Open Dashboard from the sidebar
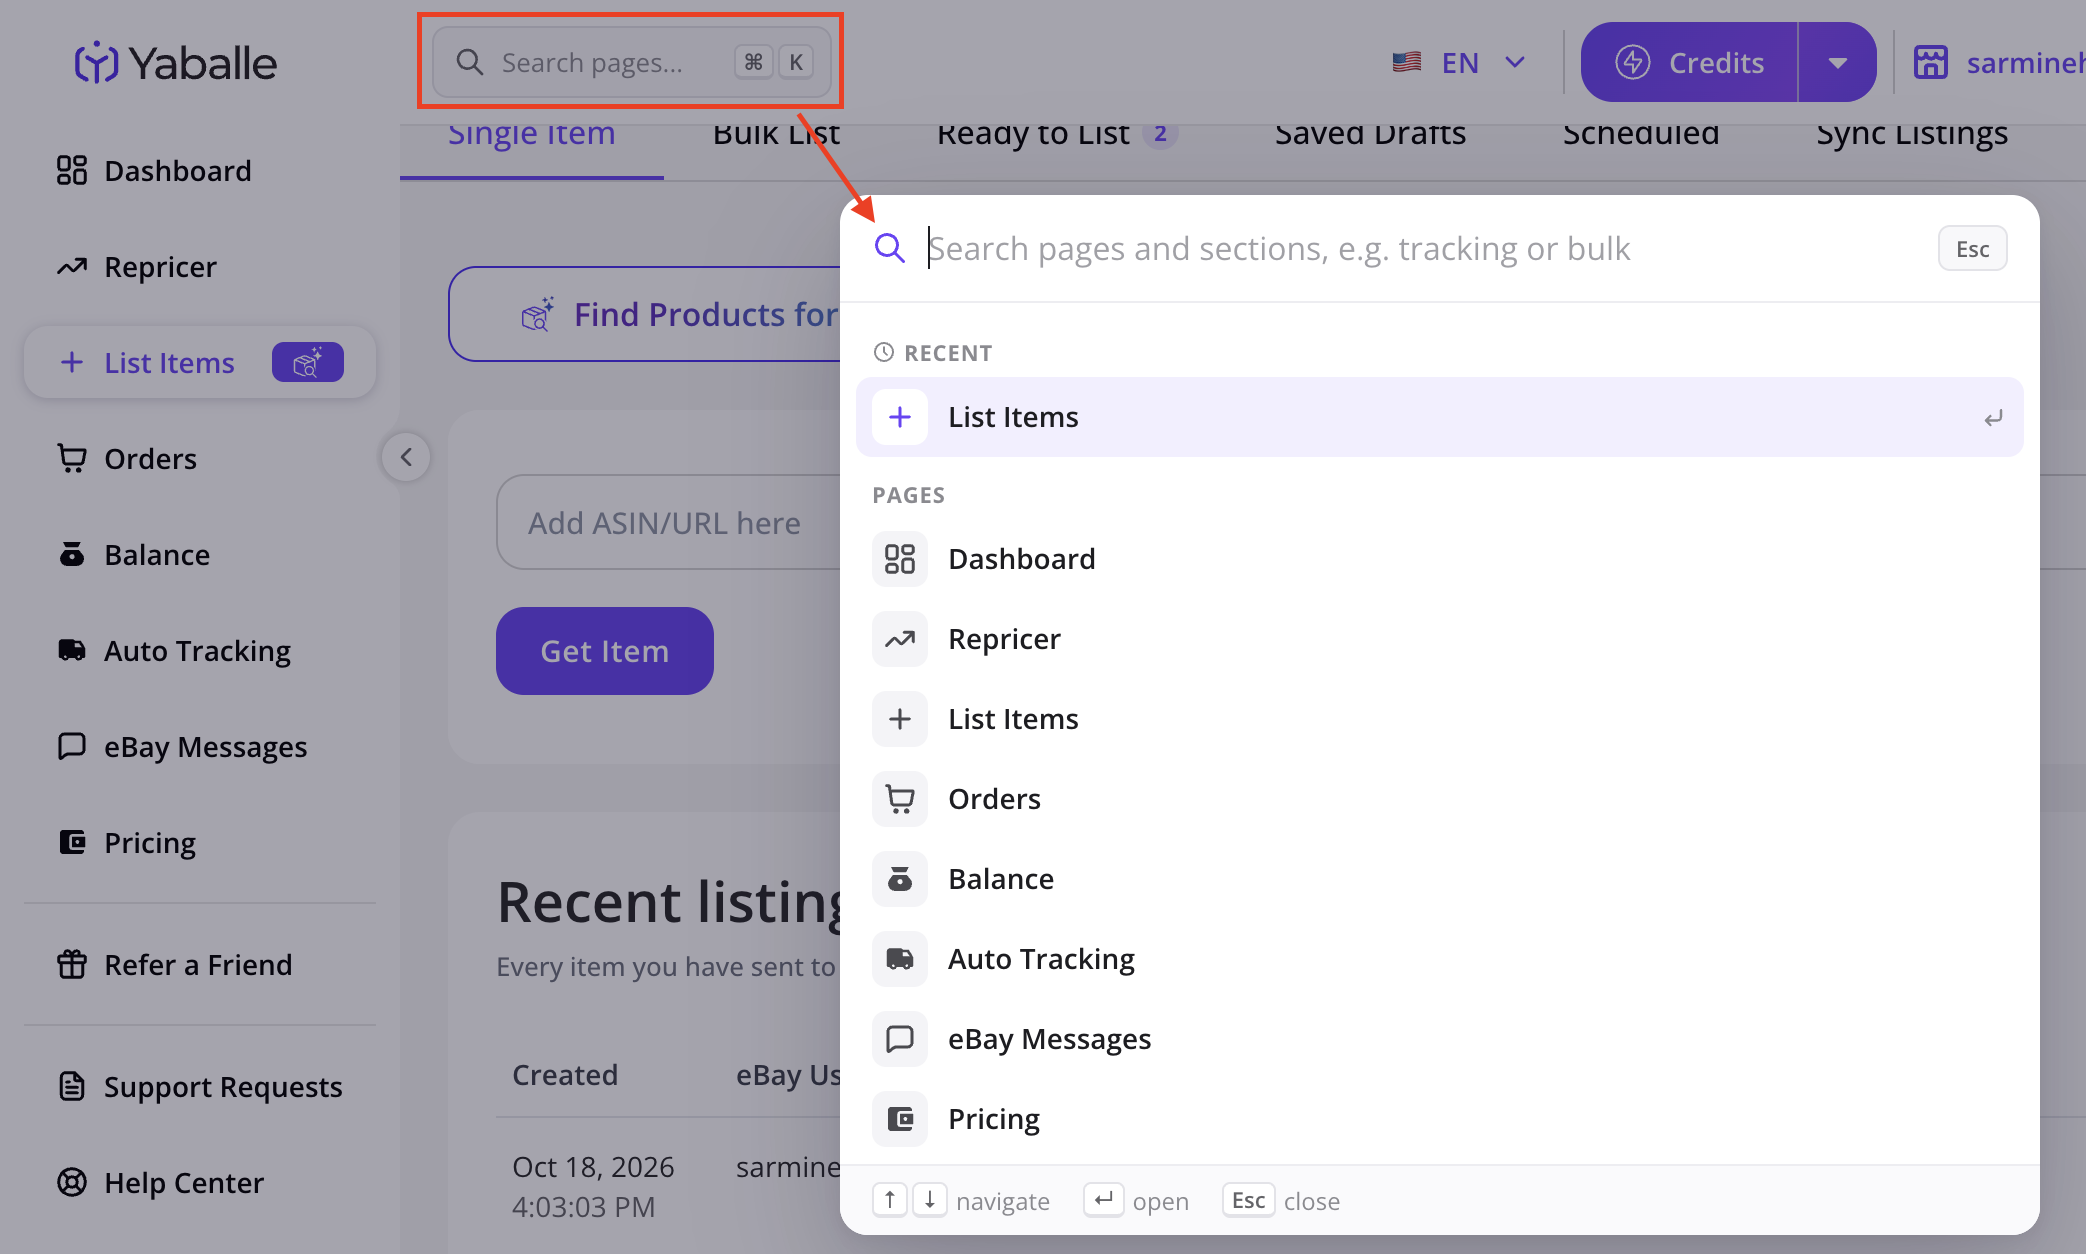This screenshot has width=2086, height=1254. click(177, 171)
